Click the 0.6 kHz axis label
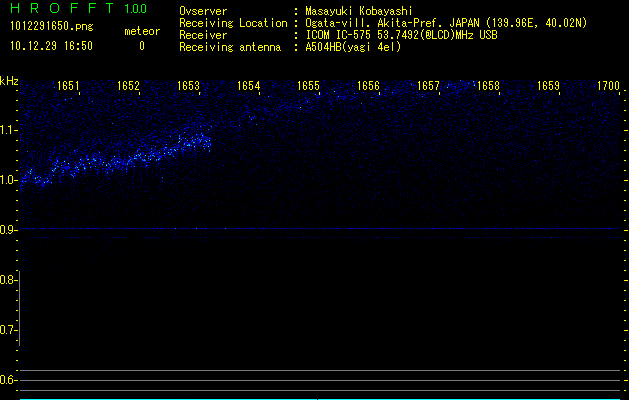The width and height of the screenshot is (629, 400). tap(8, 380)
